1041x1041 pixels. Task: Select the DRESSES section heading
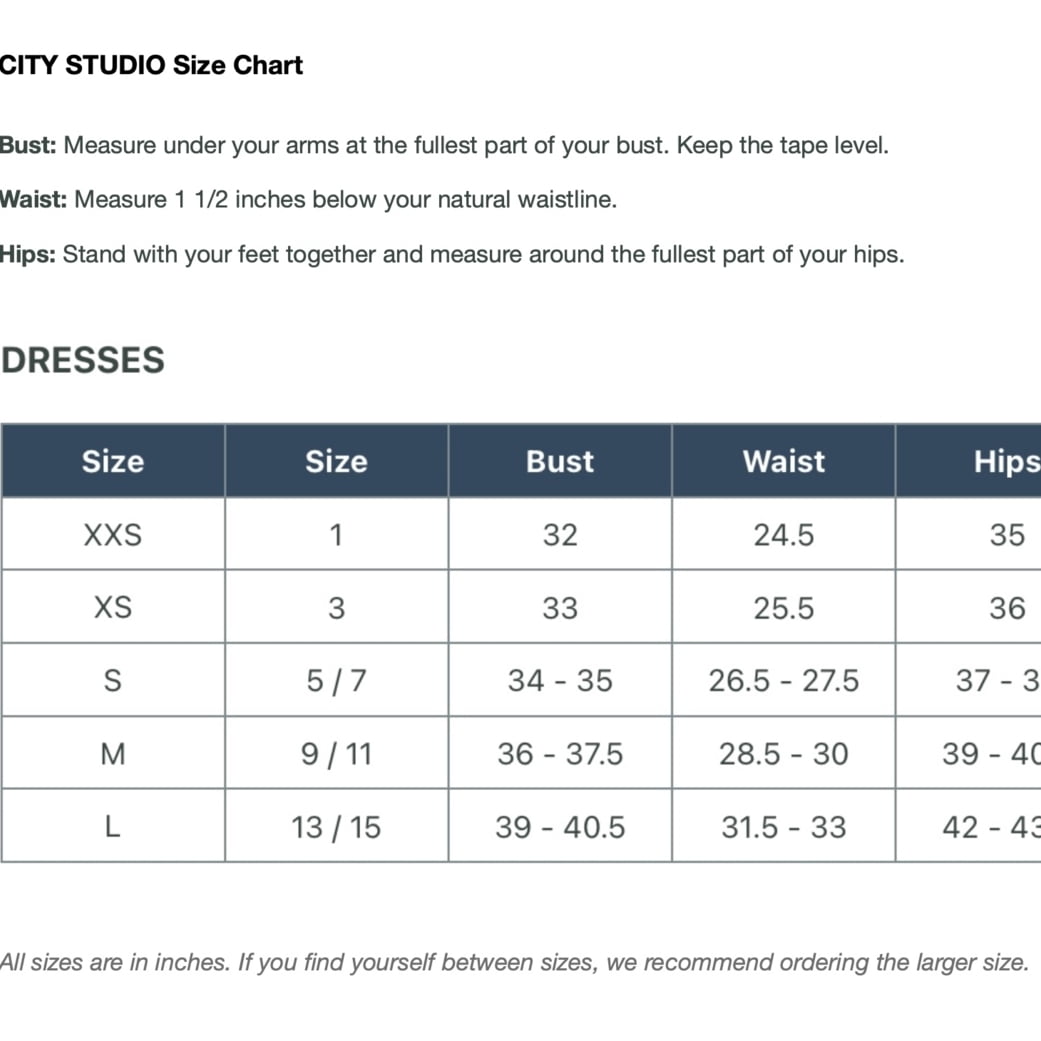[83, 360]
